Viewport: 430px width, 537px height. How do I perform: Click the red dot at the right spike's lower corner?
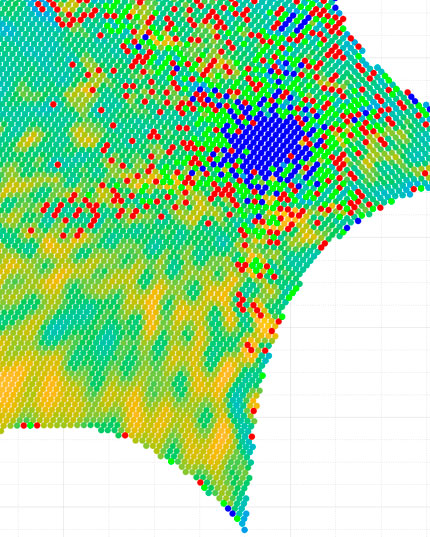[414, 189]
